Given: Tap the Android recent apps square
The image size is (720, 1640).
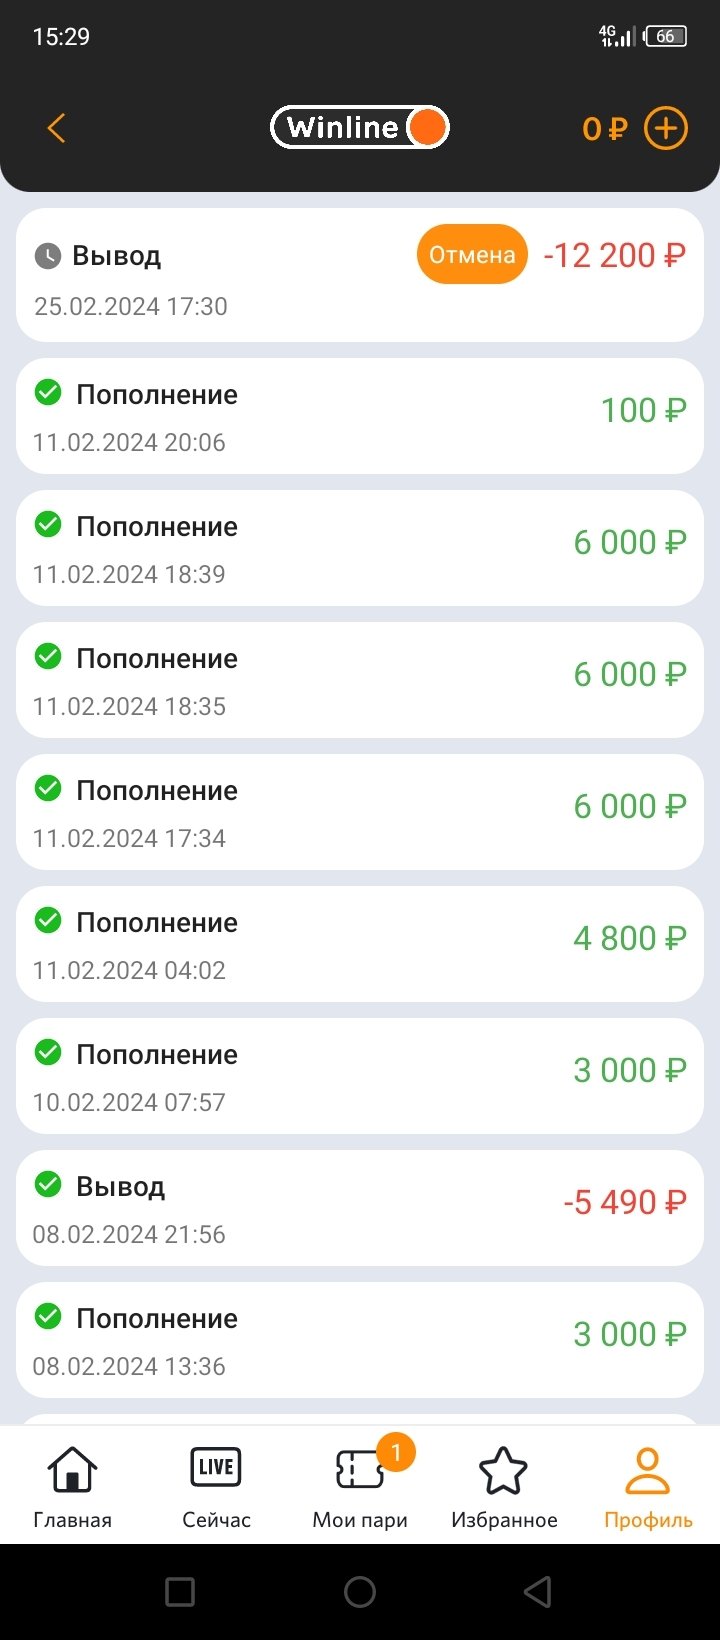Looking at the screenshot, I should coord(180,1592).
